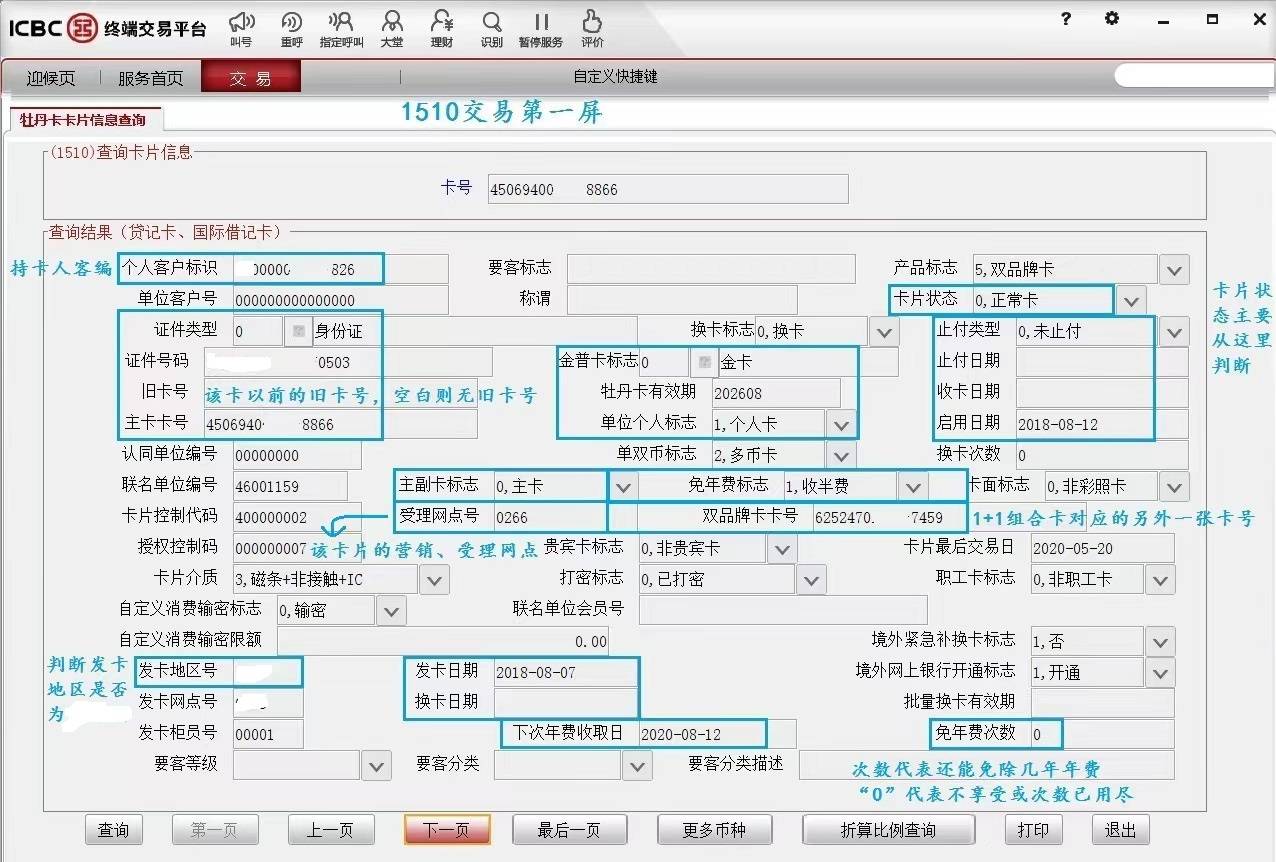Select the 牡丹卡卡片信息查询 tab
The image size is (1276, 862).
click(x=85, y=120)
